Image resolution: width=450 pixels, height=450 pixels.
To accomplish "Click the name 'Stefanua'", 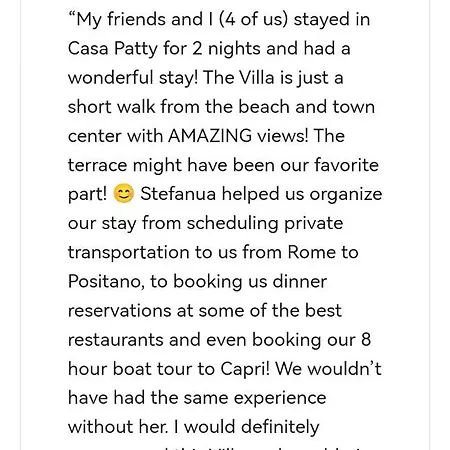I will pos(178,194).
